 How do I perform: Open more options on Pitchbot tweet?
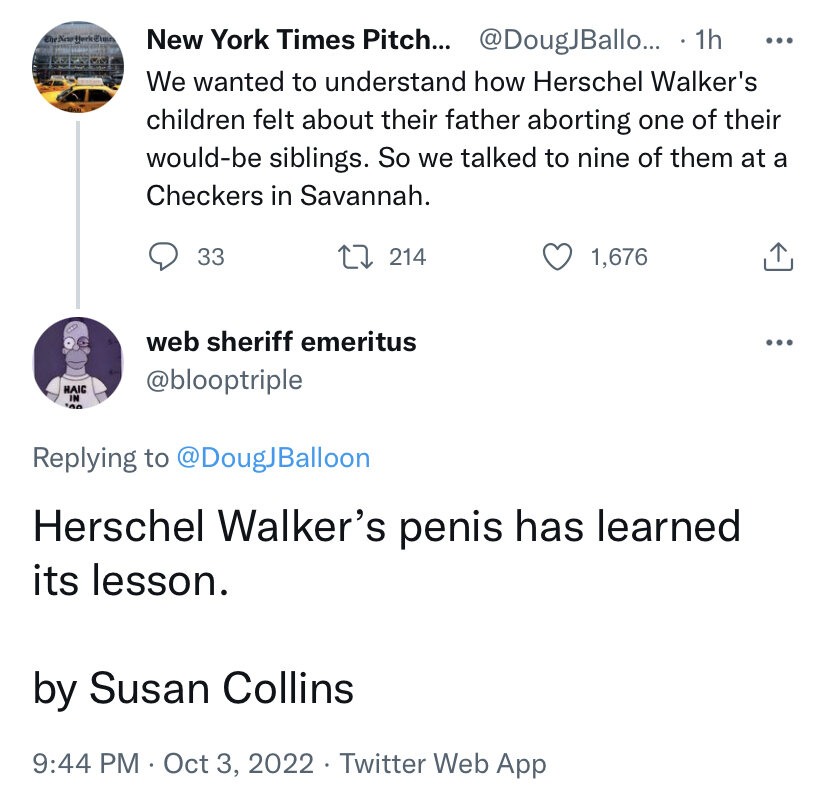[778, 42]
